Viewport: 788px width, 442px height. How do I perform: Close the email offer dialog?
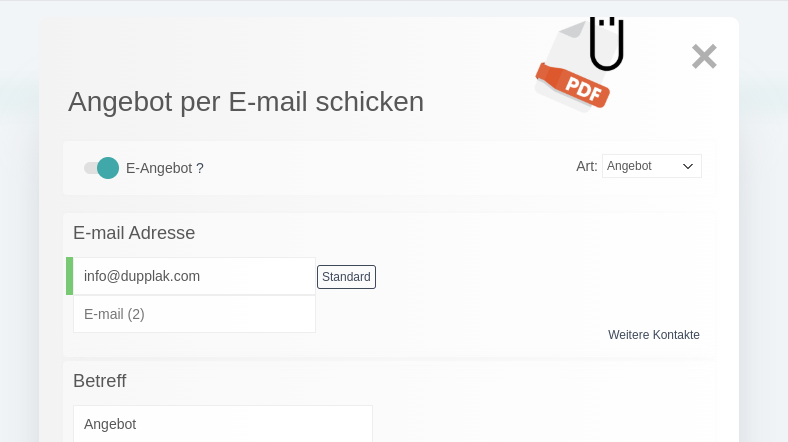pyautogui.click(x=704, y=57)
